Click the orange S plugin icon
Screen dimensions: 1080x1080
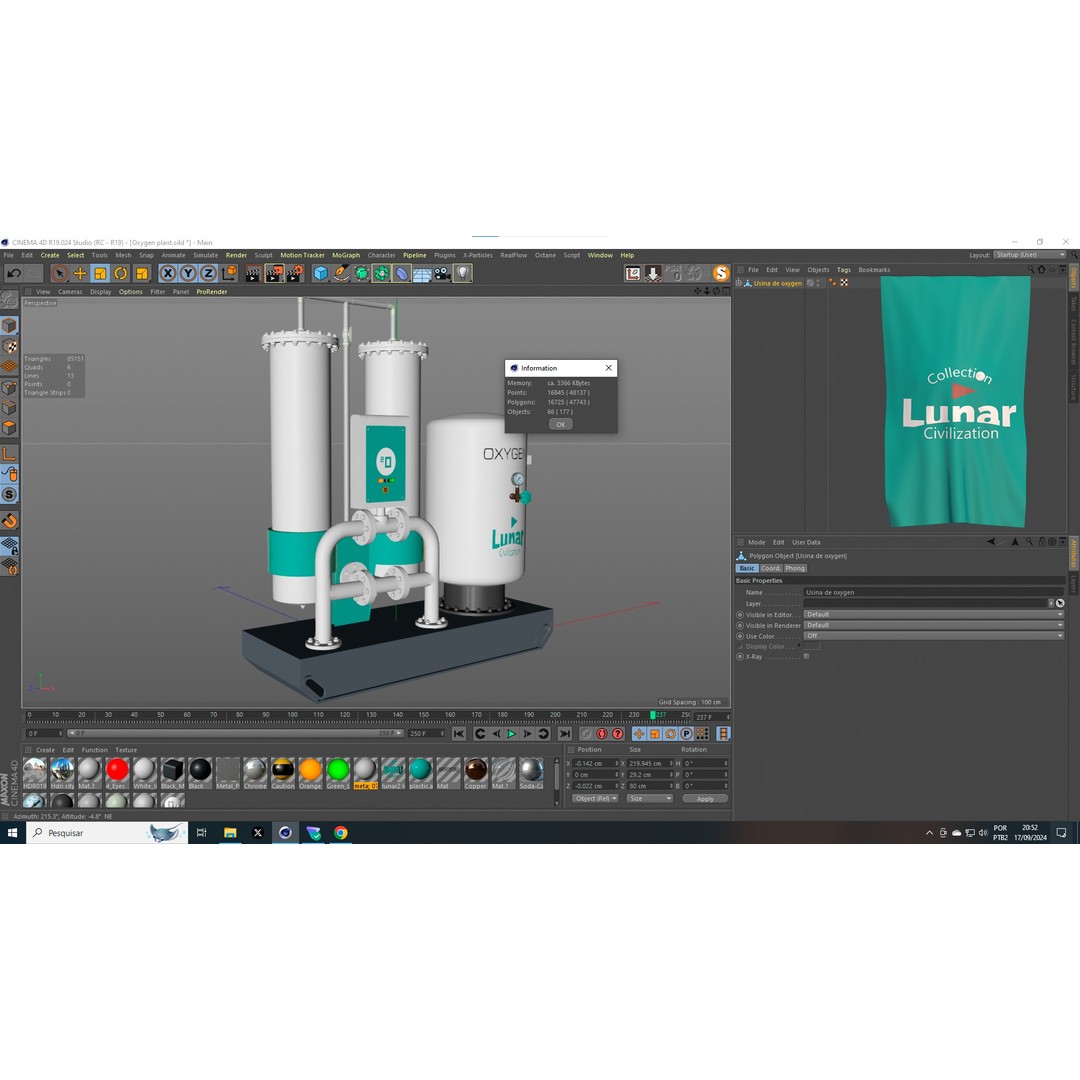[x=720, y=273]
